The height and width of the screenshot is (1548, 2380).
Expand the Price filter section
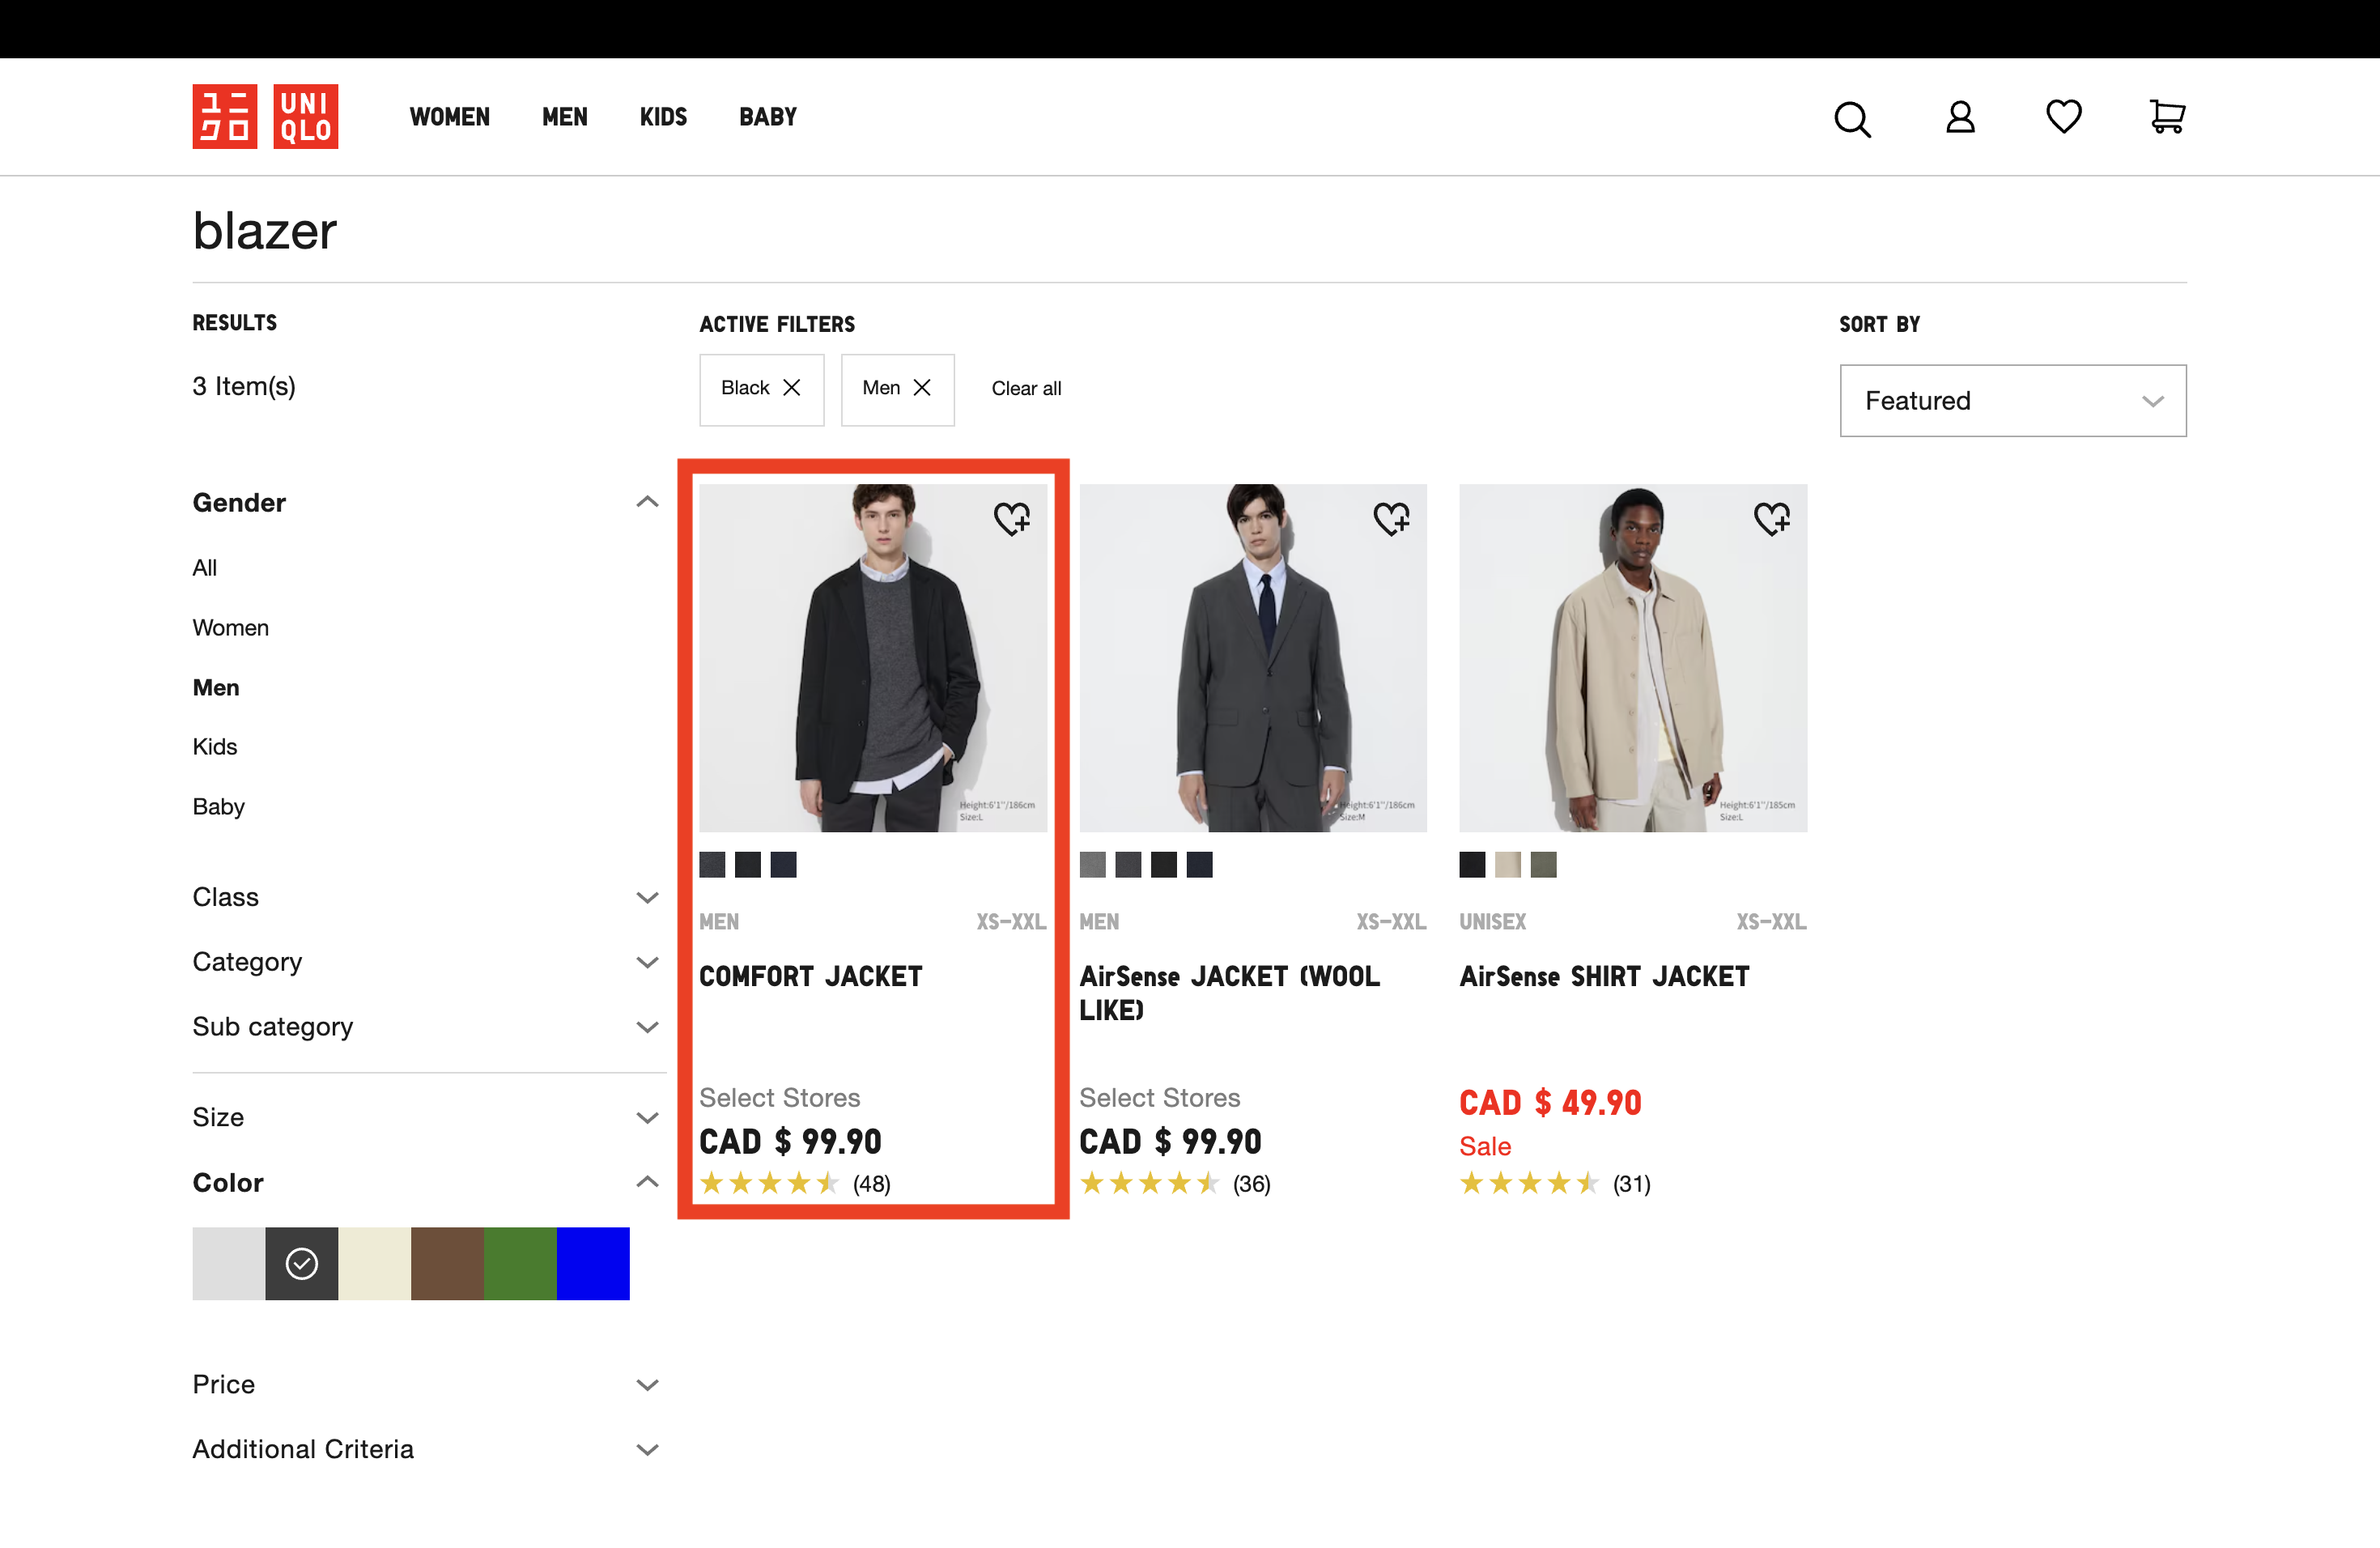[425, 1384]
